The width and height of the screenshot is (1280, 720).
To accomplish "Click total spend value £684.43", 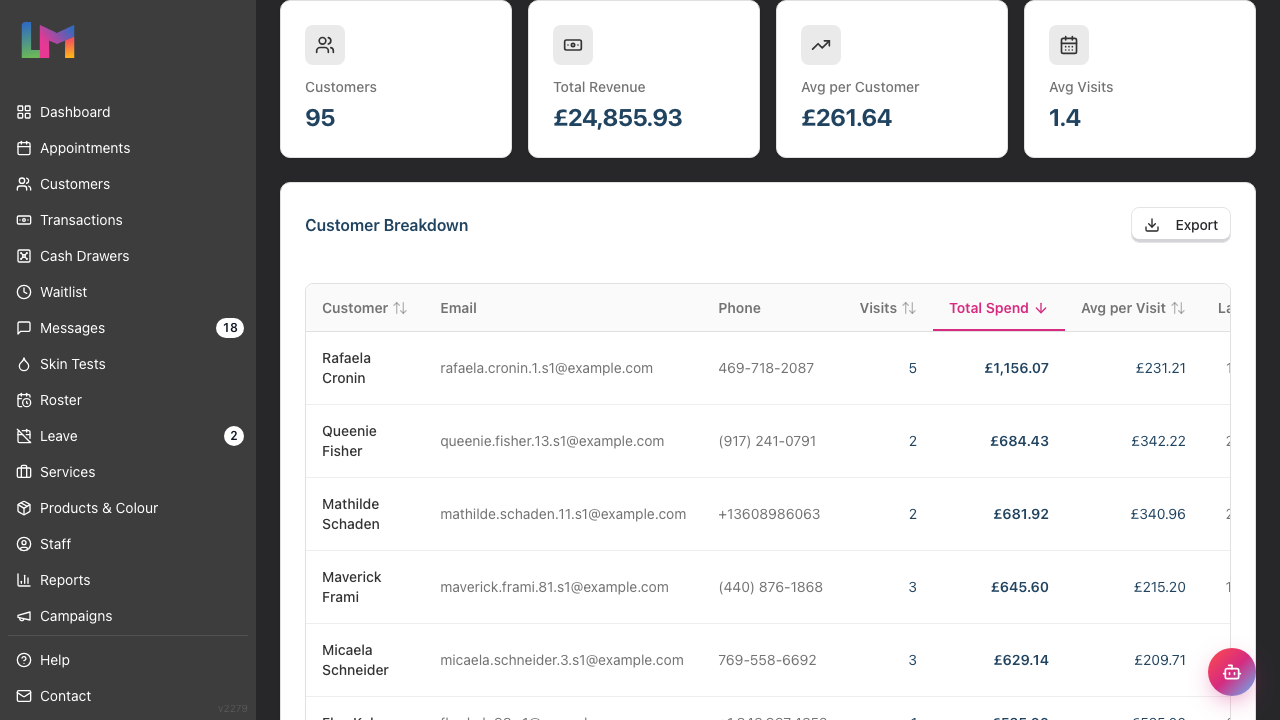I will (x=1019, y=441).
